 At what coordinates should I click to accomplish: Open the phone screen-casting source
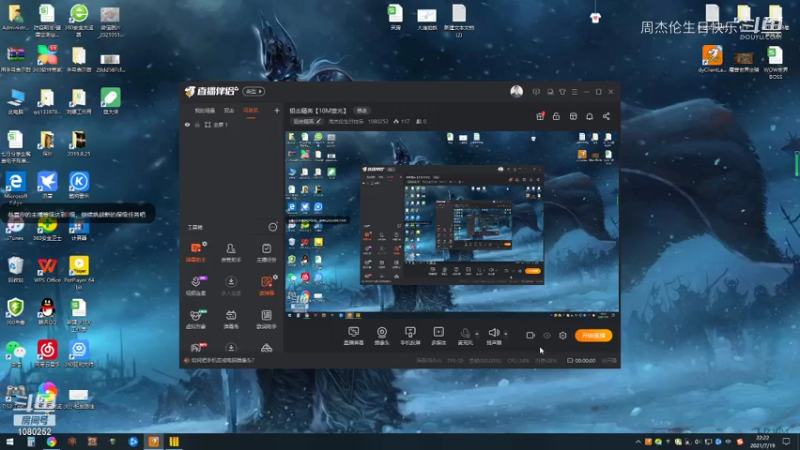[x=410, y=336]
